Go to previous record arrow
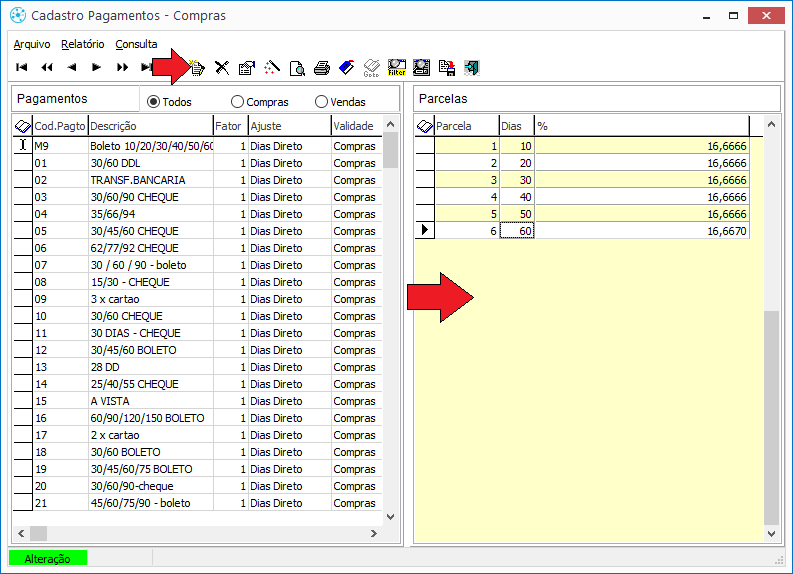793x574 pixels. coord(72,67)
